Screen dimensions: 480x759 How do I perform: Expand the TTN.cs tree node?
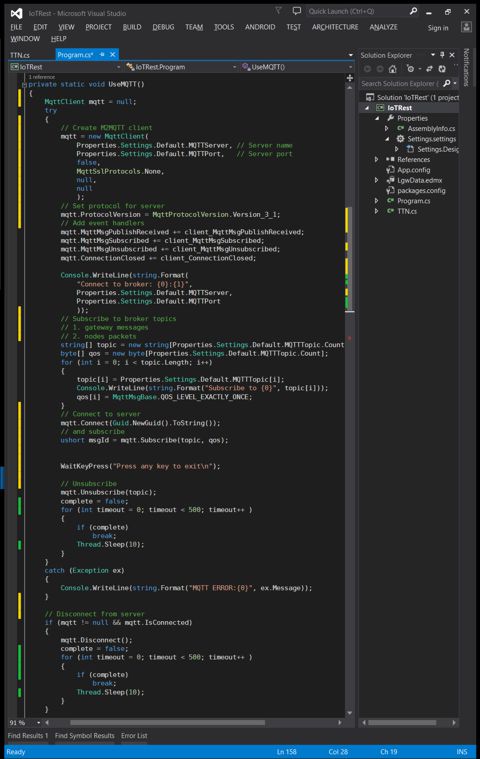[376, 211]
